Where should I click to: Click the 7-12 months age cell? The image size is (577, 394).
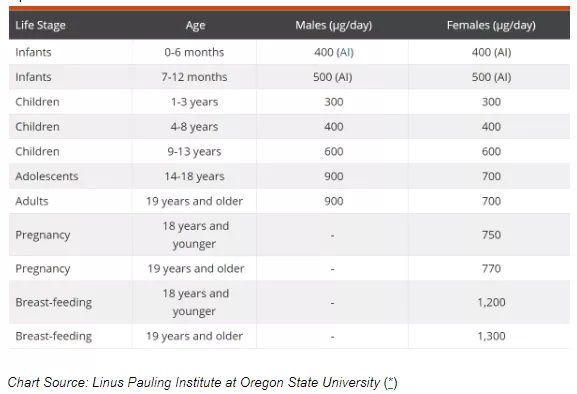194,77
